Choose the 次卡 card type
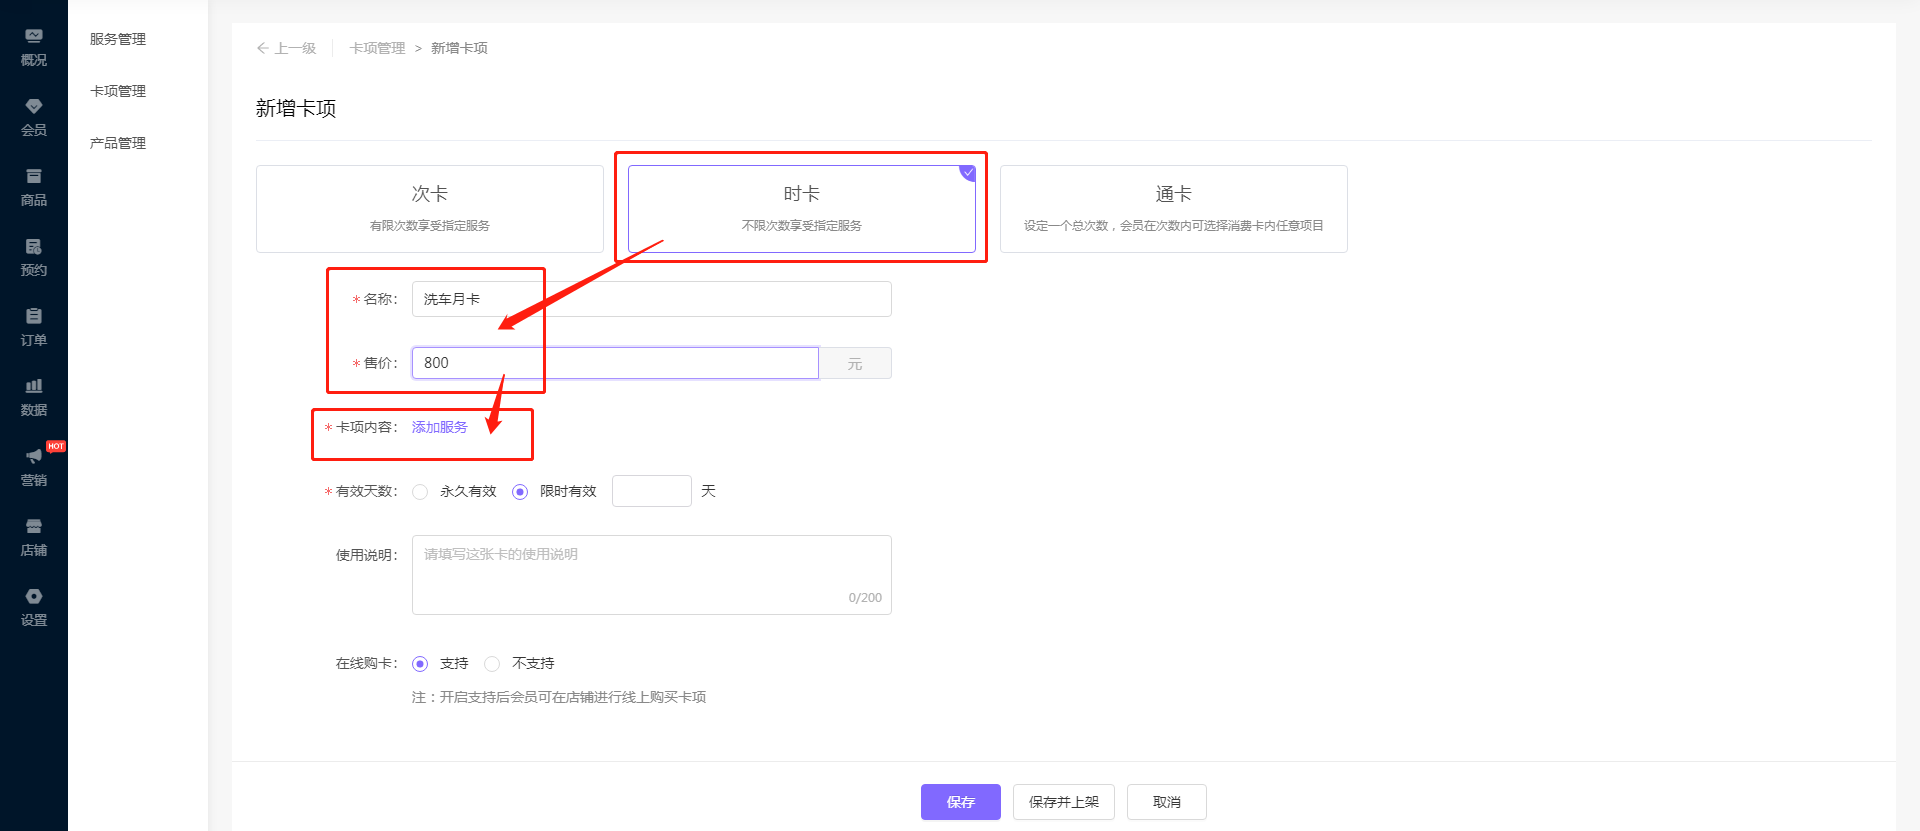 tap(430, 209)
